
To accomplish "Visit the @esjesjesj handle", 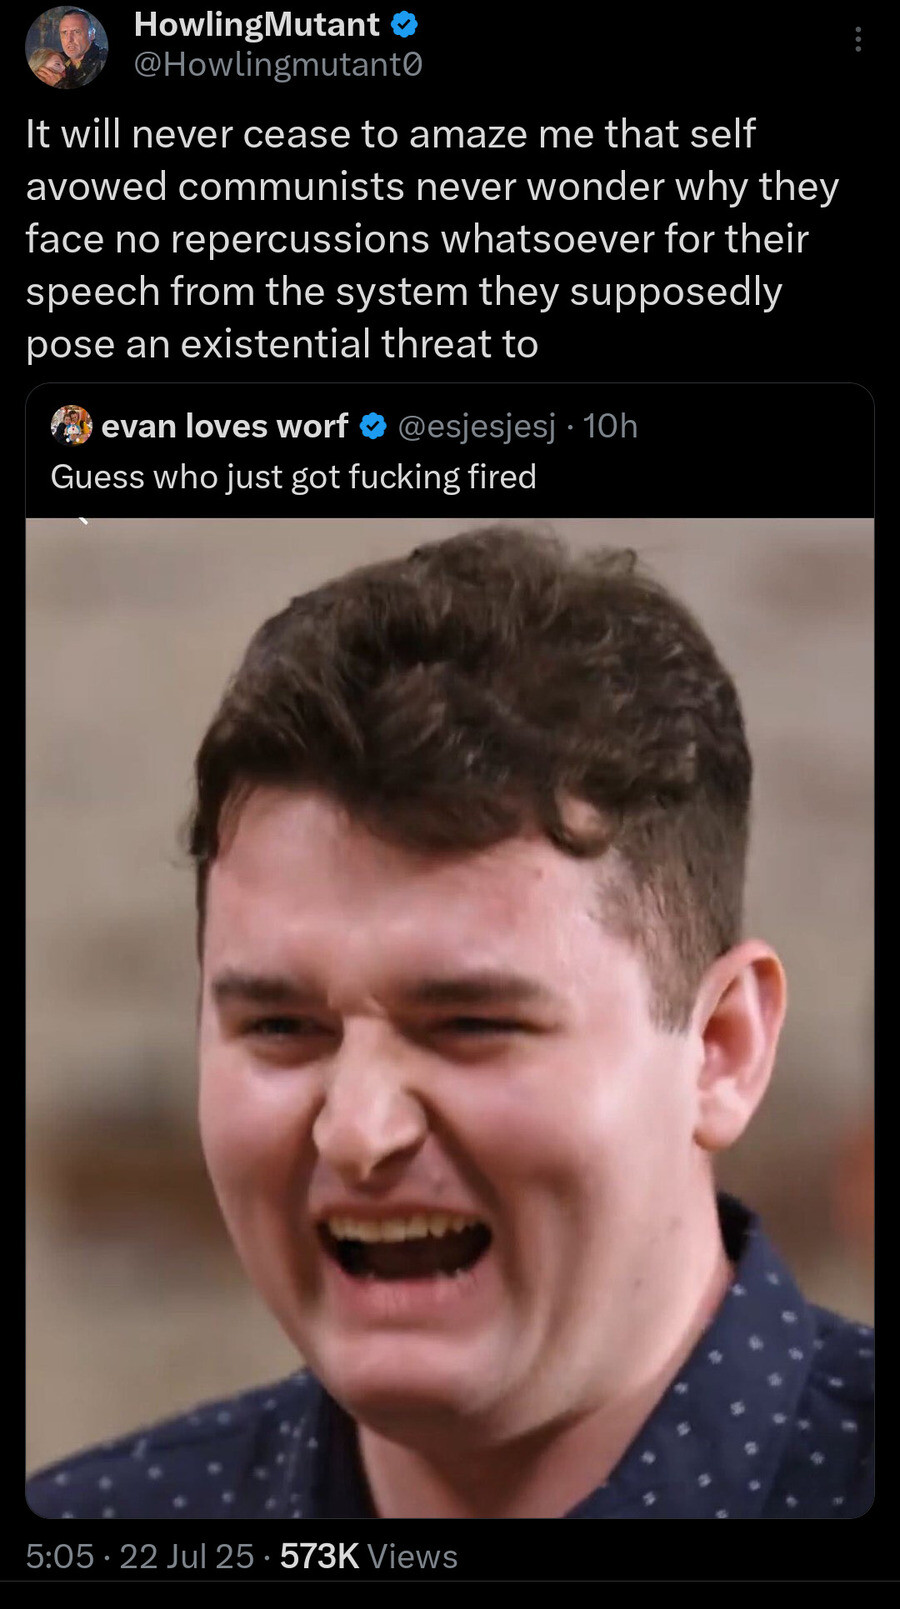I will 477,426.
